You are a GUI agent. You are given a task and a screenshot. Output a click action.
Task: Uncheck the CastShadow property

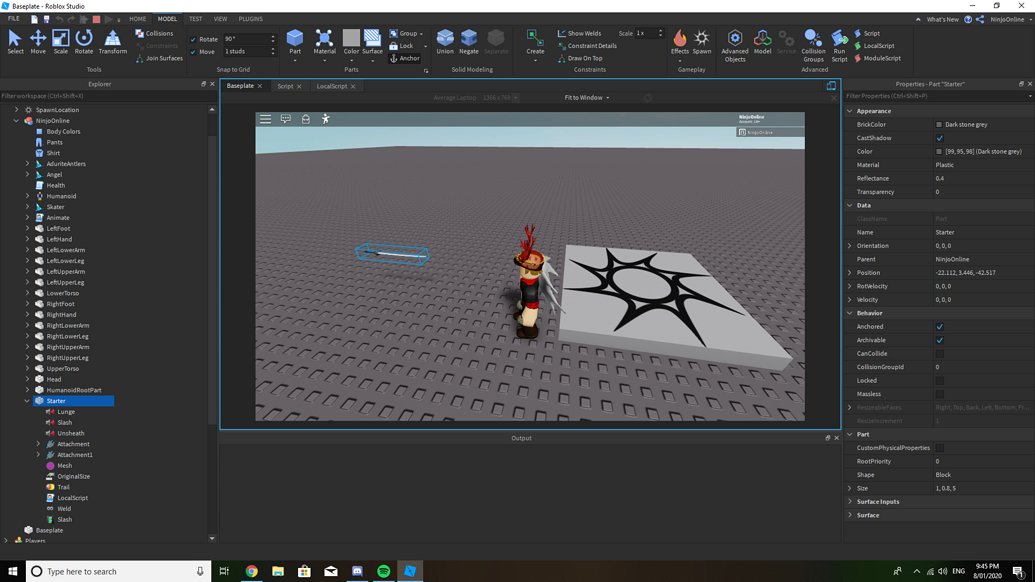tap(939, 138)
